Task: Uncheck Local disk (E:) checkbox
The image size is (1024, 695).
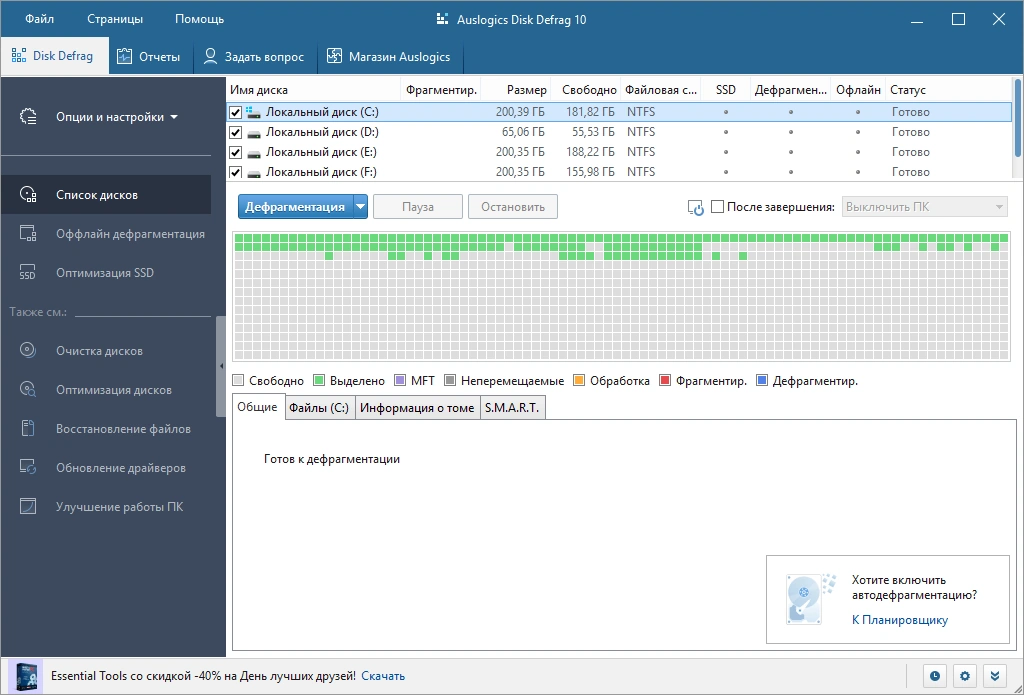Action: click(235, 153)
